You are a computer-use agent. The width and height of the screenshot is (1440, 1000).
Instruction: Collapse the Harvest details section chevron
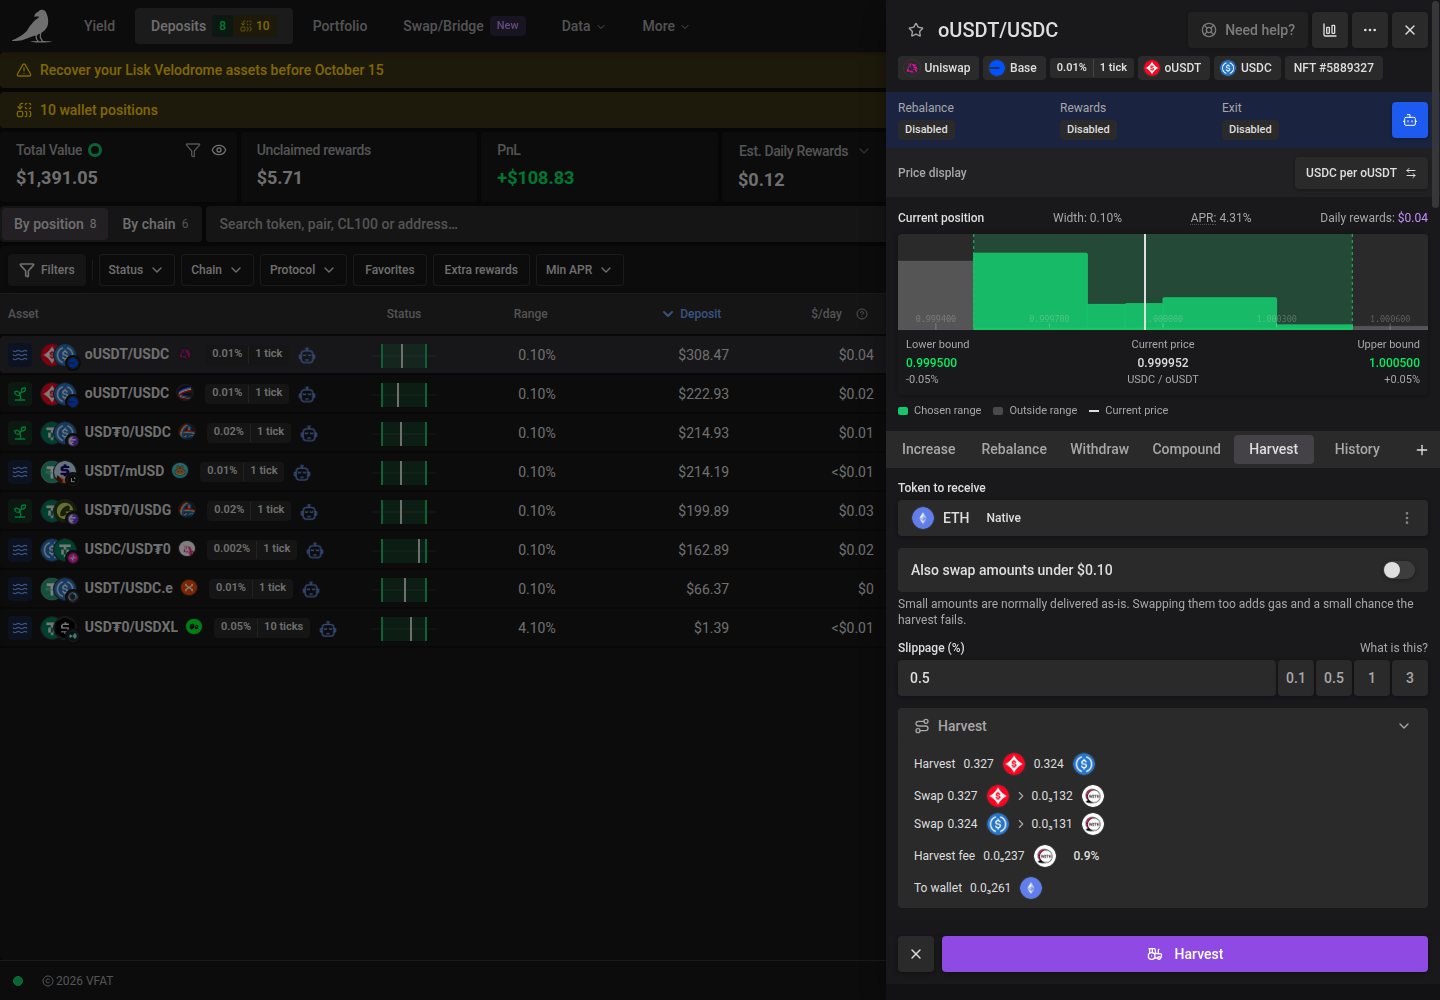1404,726
